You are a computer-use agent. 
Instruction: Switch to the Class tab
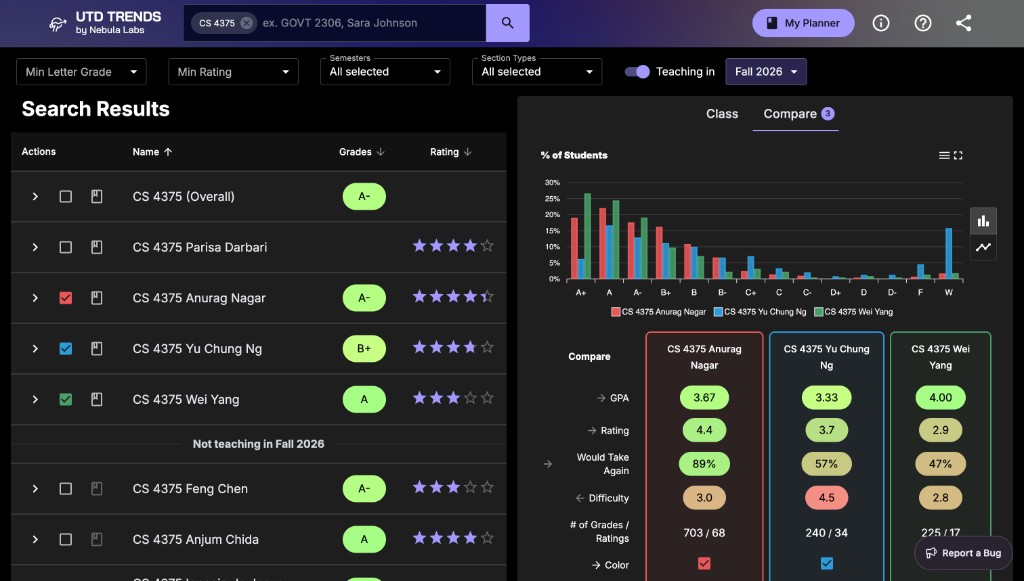coord(722,114)
